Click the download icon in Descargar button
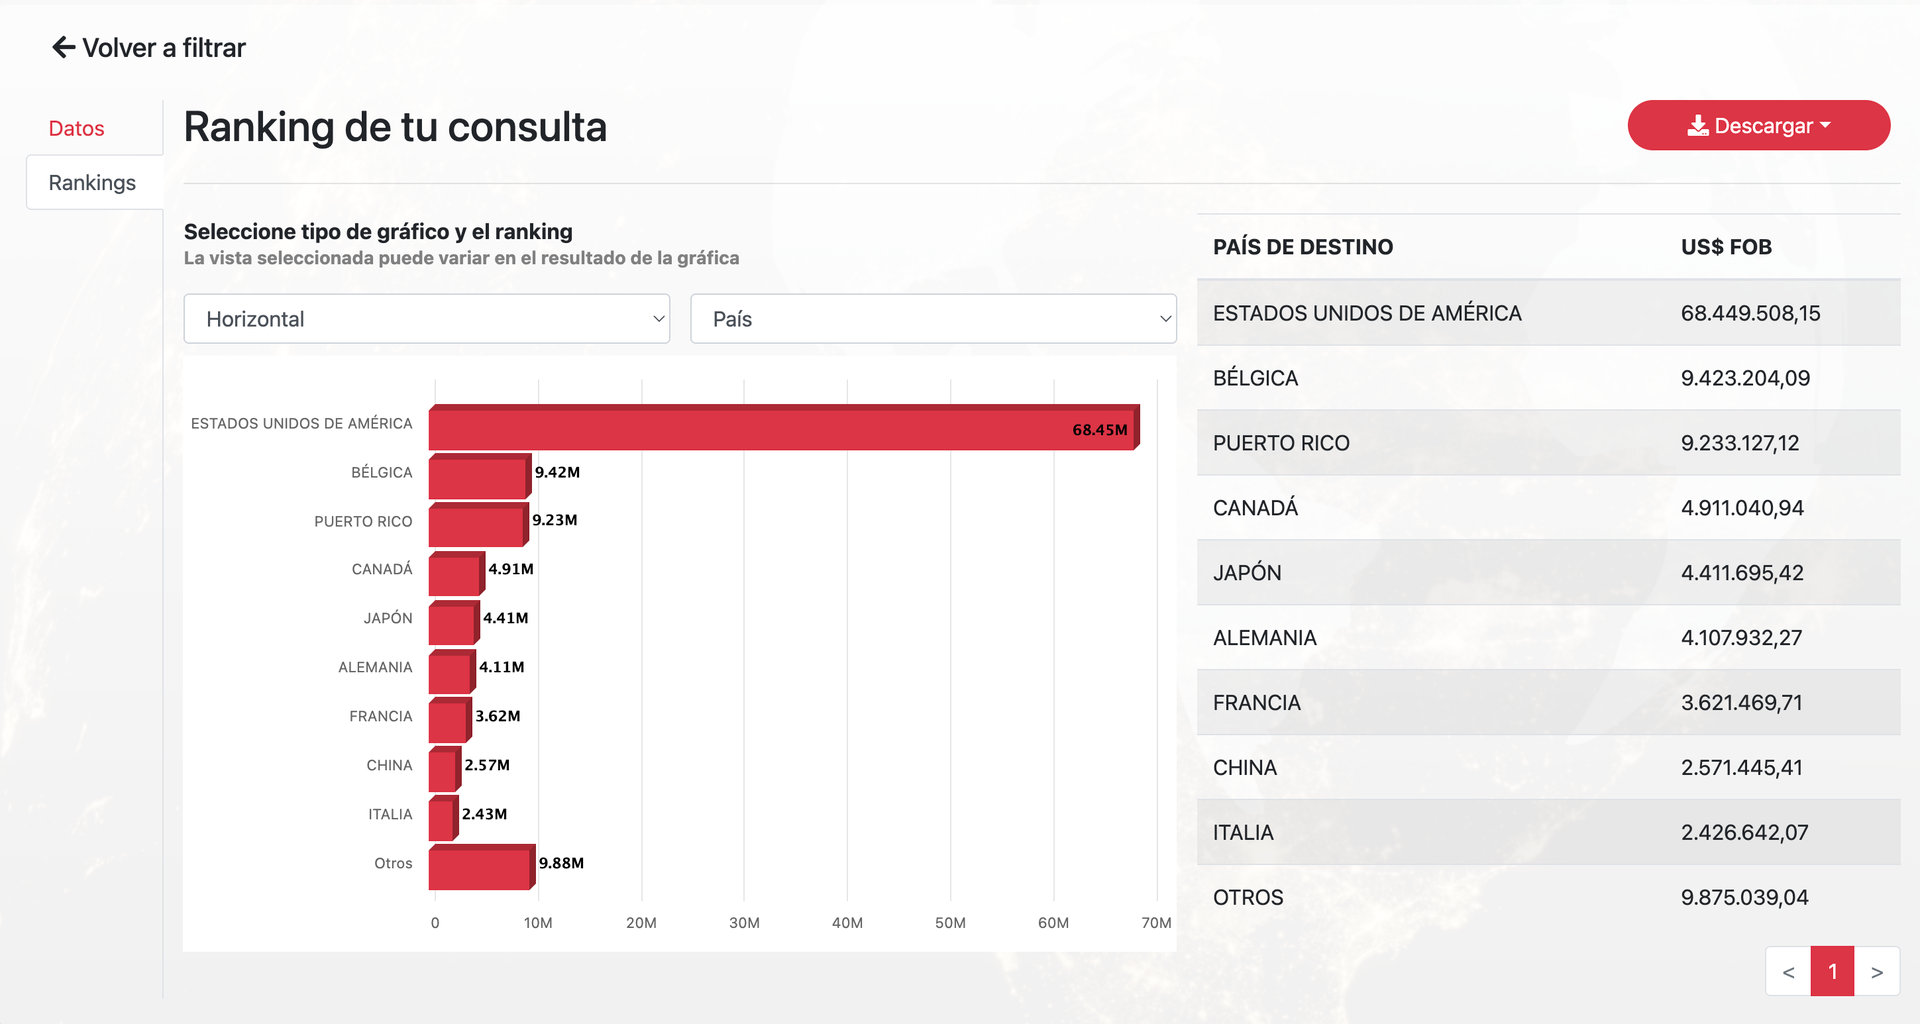Viewport: 1920px width, 1024px height. click(1697, 126)
